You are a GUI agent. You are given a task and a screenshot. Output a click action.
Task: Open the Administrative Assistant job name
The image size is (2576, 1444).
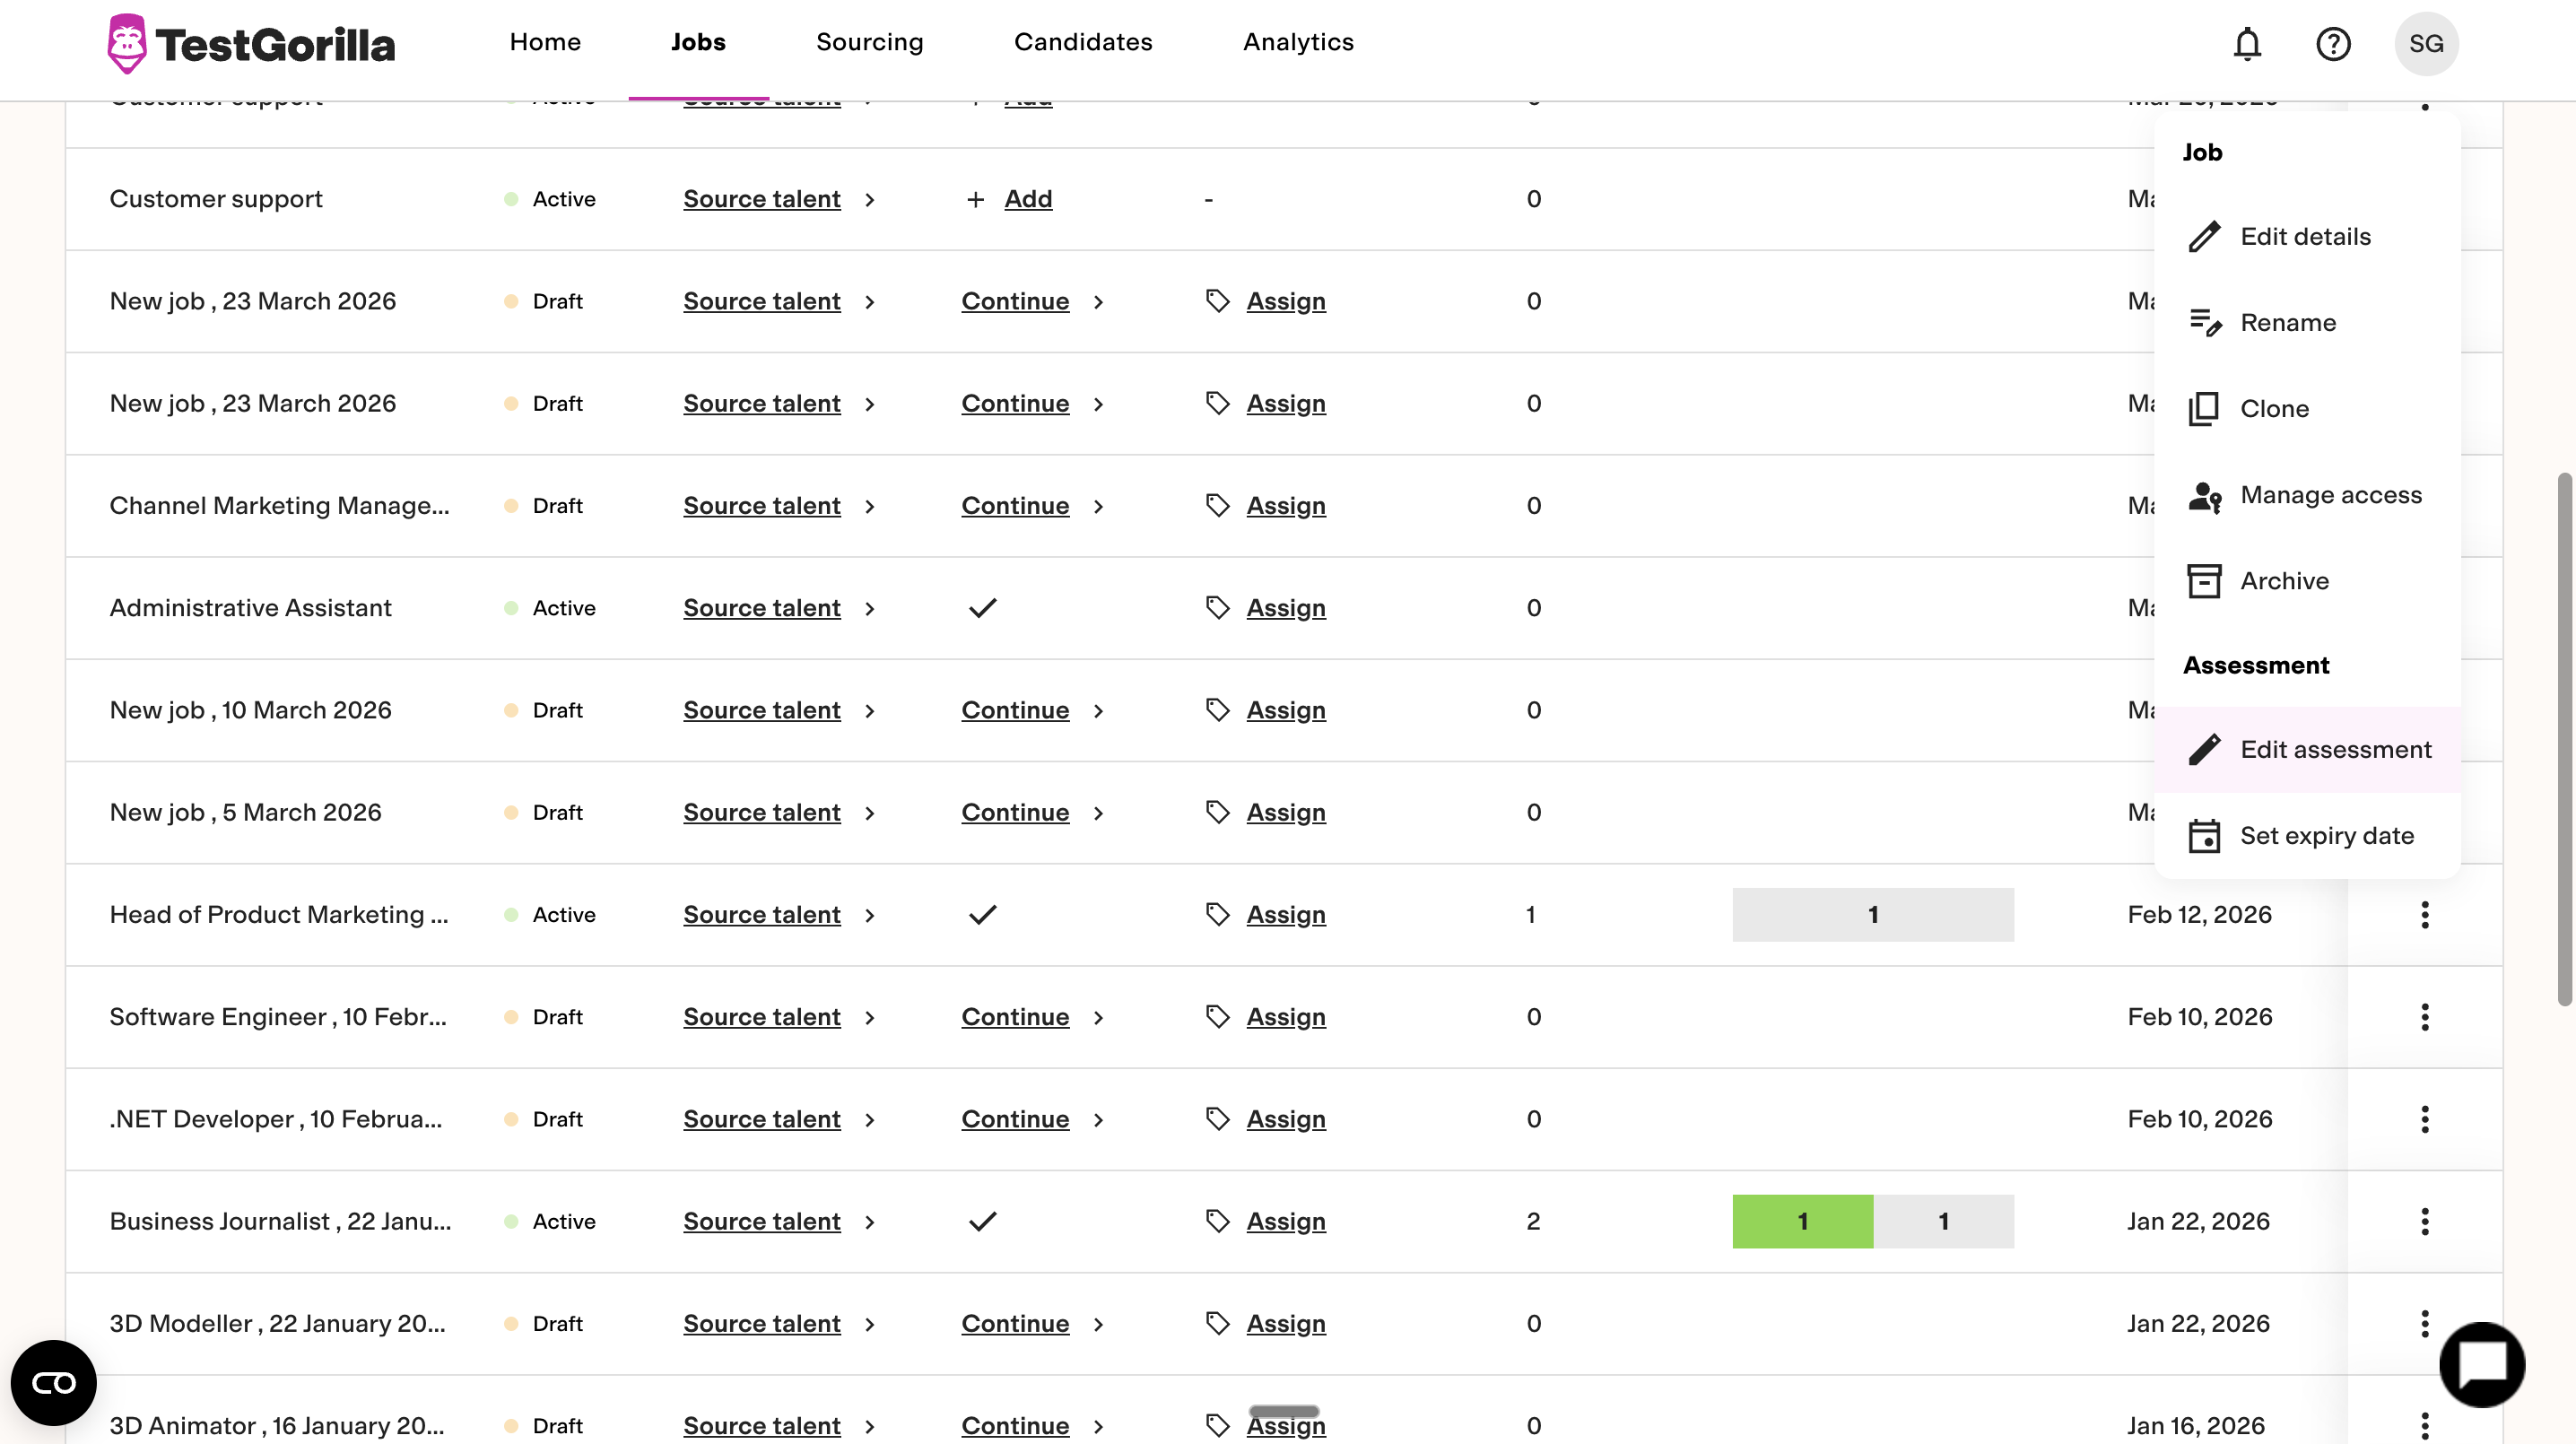pyautogui.click(x=250, y=608)
